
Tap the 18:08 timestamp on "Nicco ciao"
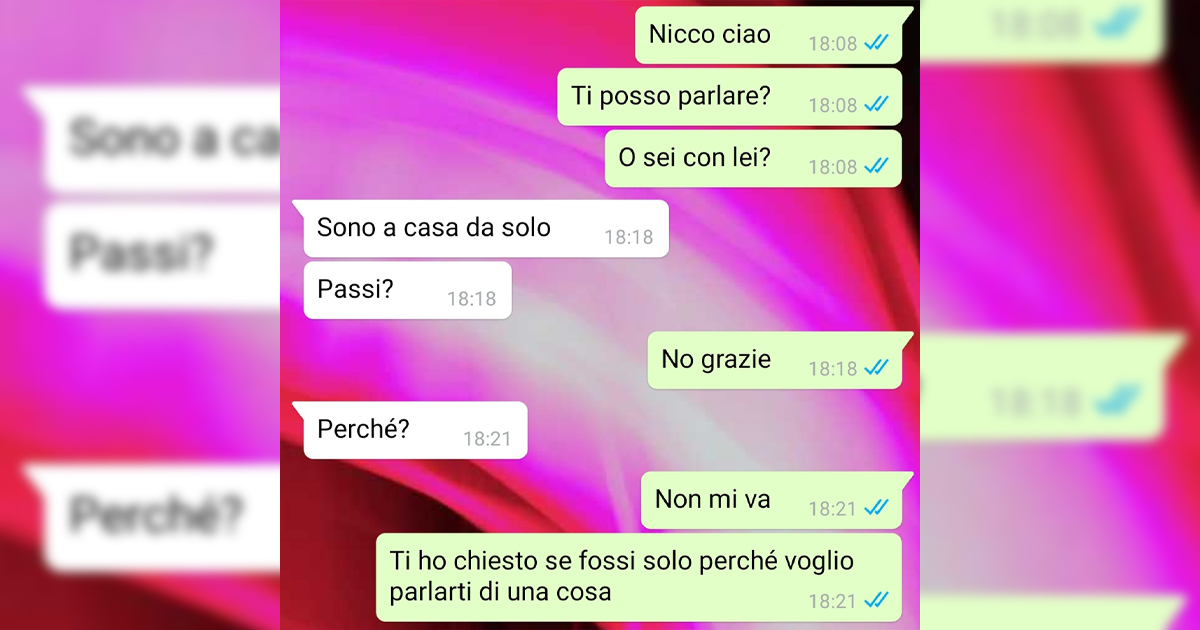tap(833, 44)
